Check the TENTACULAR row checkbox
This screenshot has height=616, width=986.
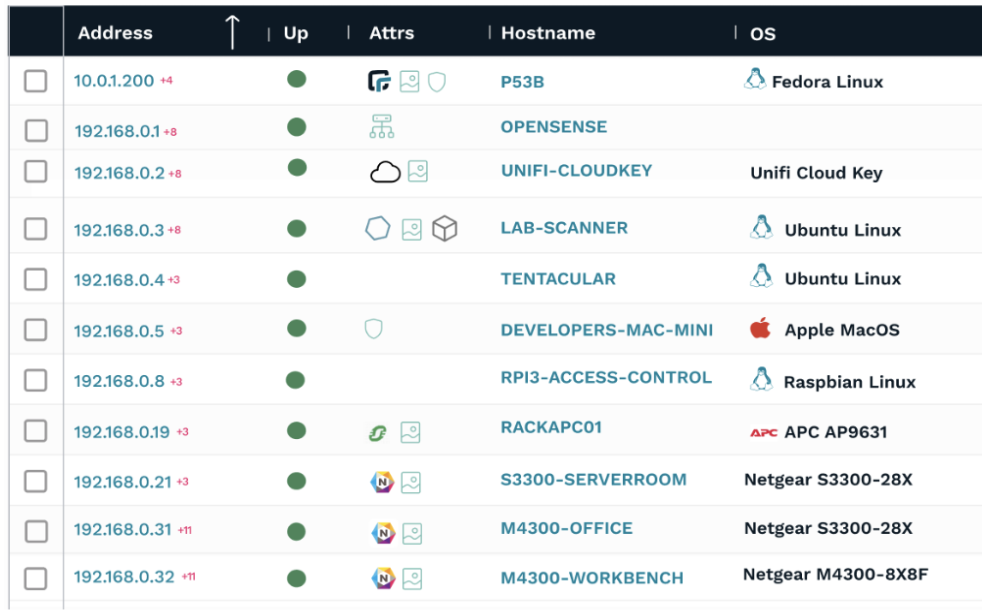coord(35,279)
